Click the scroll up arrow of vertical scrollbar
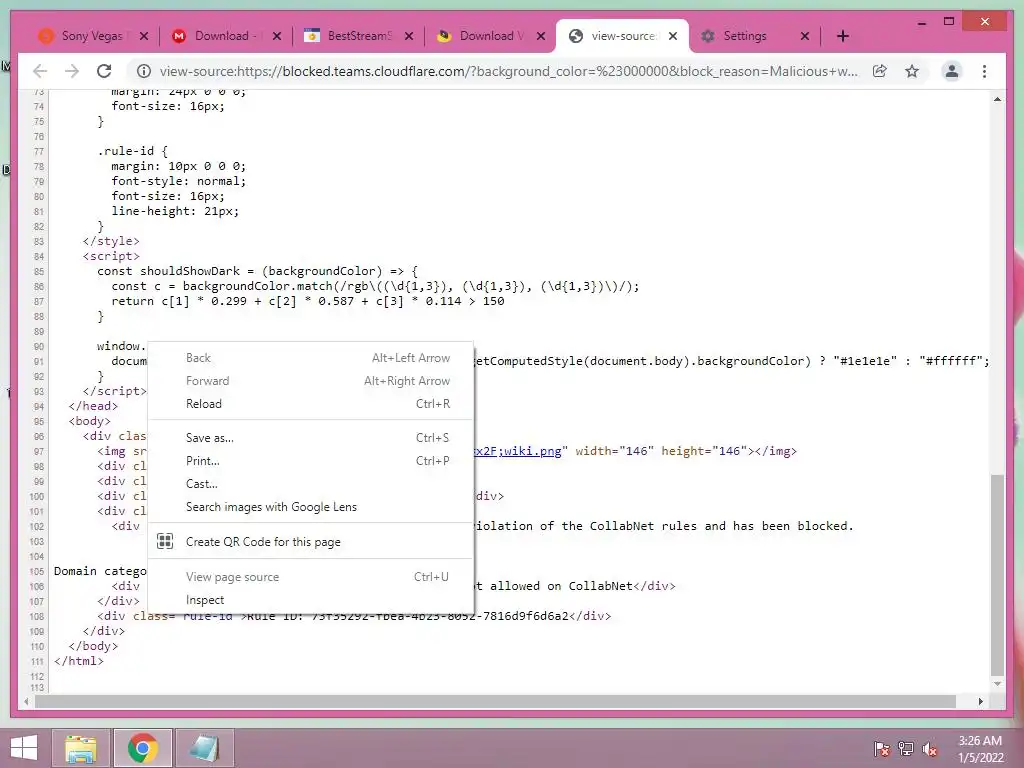This screenshot has width=1024, height=768. [997, 99]
